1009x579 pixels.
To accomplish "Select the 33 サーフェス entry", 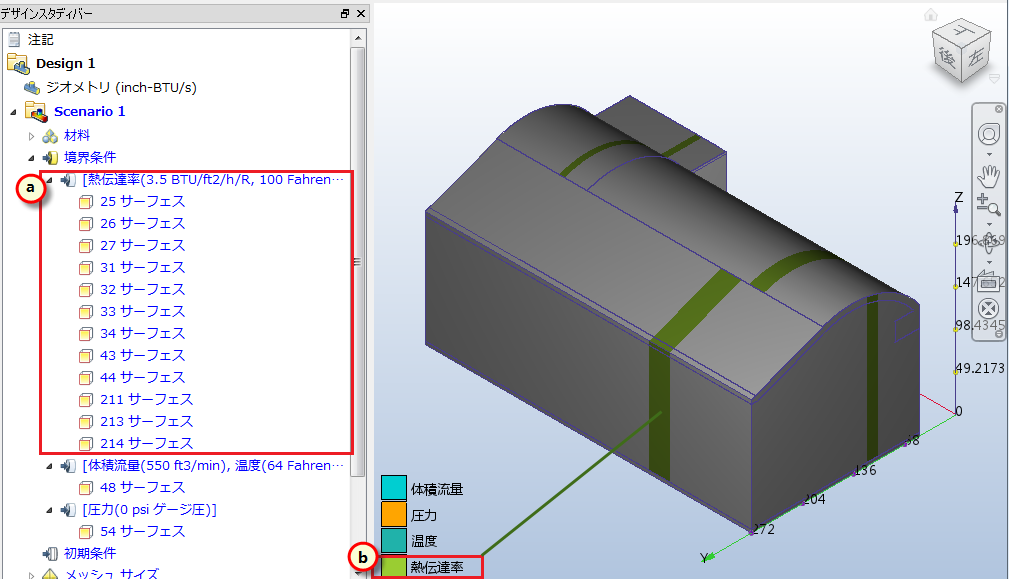I will click(x=142, y=312).
